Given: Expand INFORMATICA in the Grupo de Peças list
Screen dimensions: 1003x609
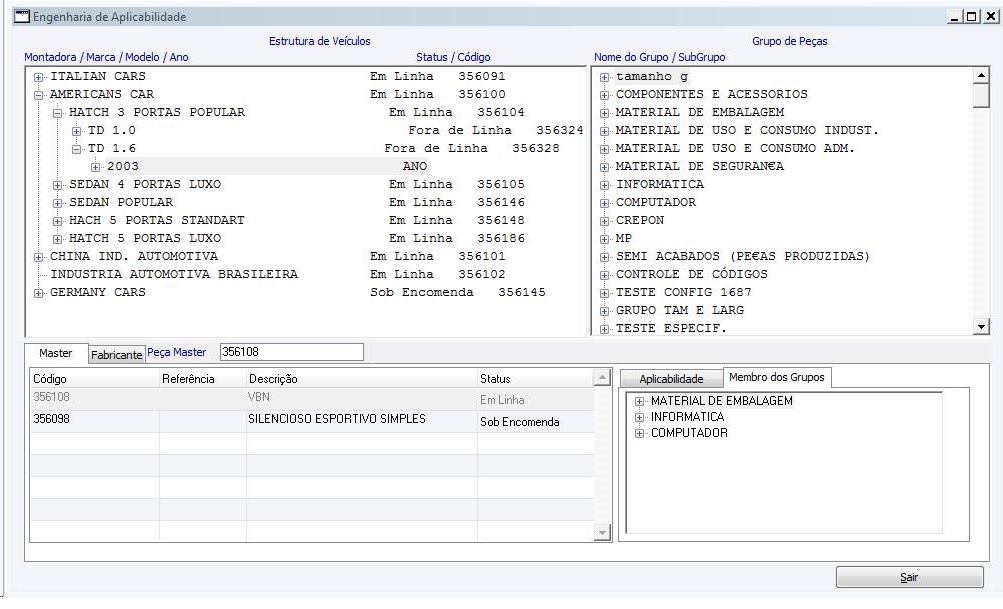Looking at the screenshot, I should (x=604, y=185).
